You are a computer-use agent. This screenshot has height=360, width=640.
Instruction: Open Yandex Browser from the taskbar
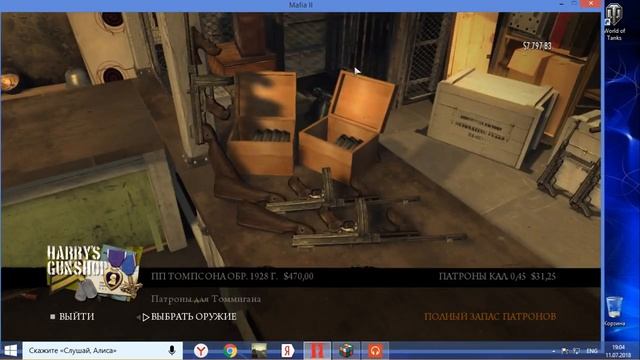click(x=200, y=351)
